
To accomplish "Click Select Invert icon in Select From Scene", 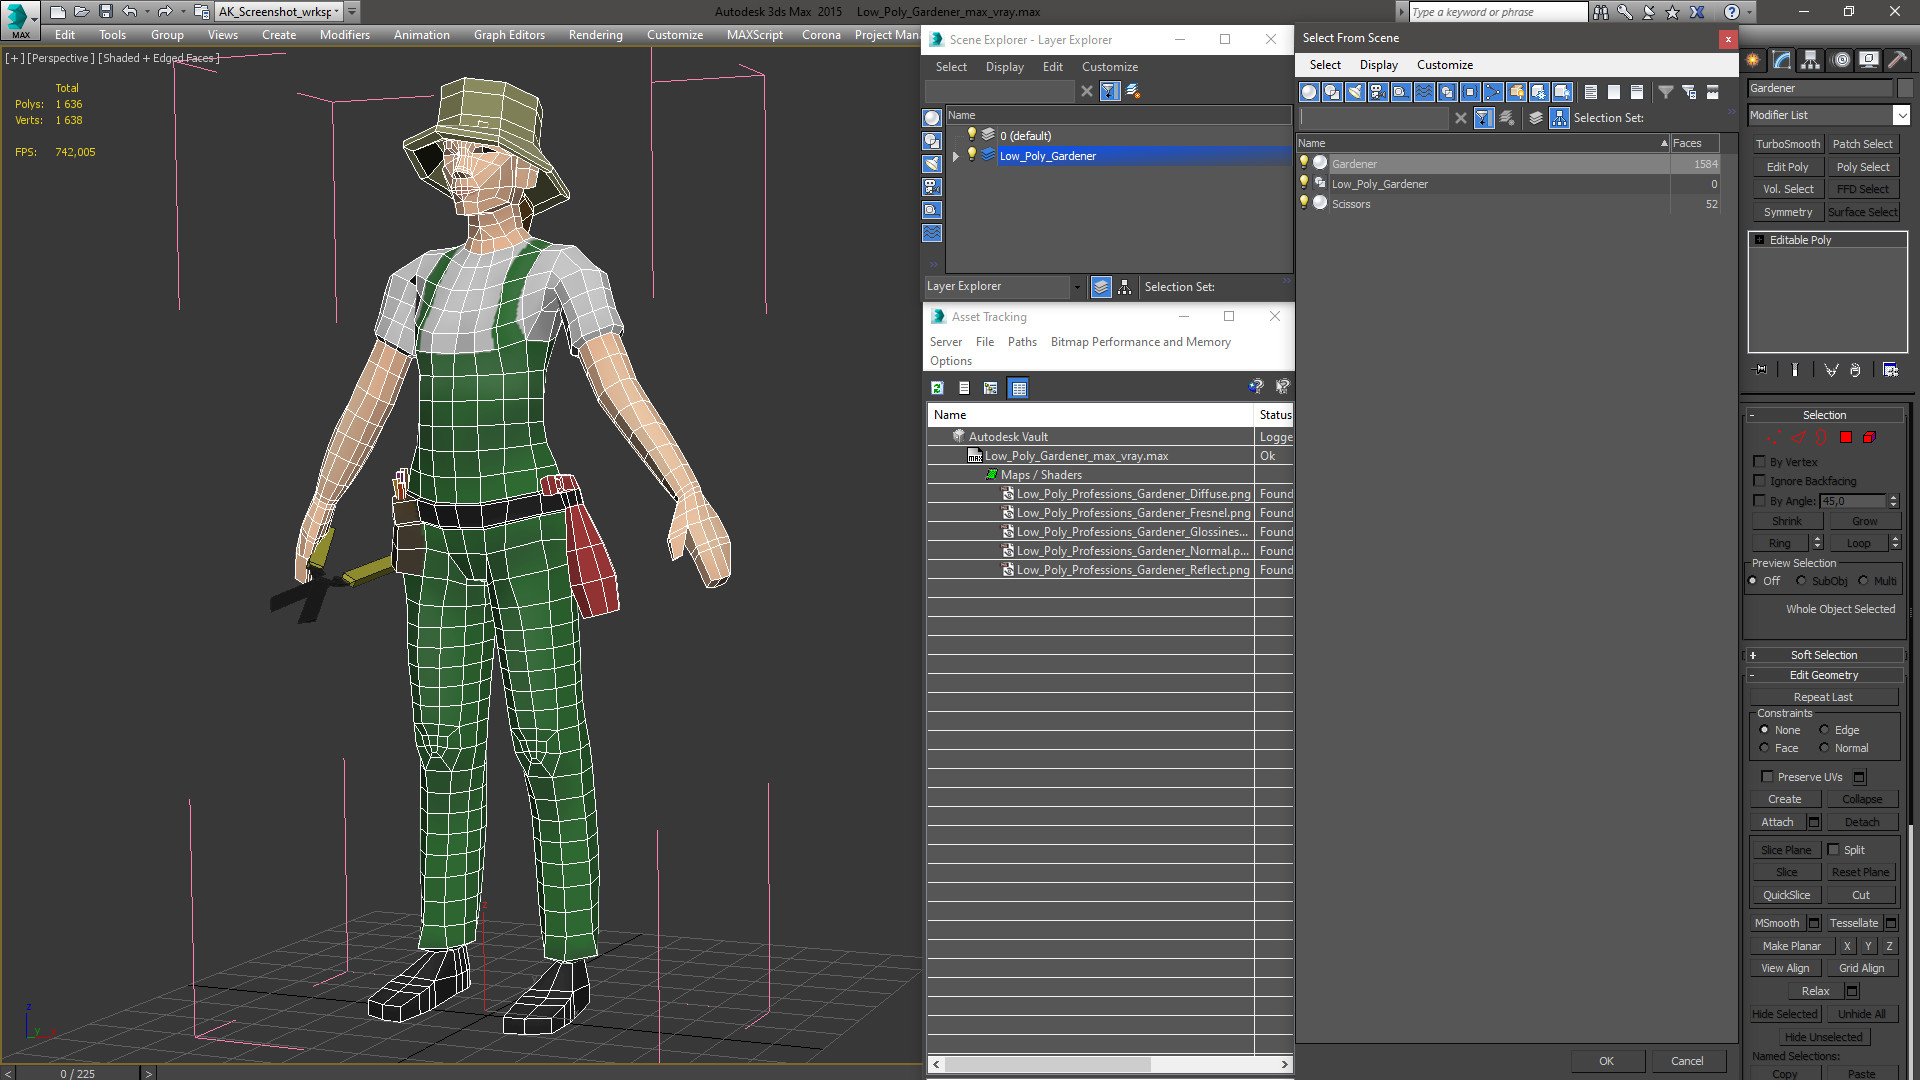I will click(1637, 92).
